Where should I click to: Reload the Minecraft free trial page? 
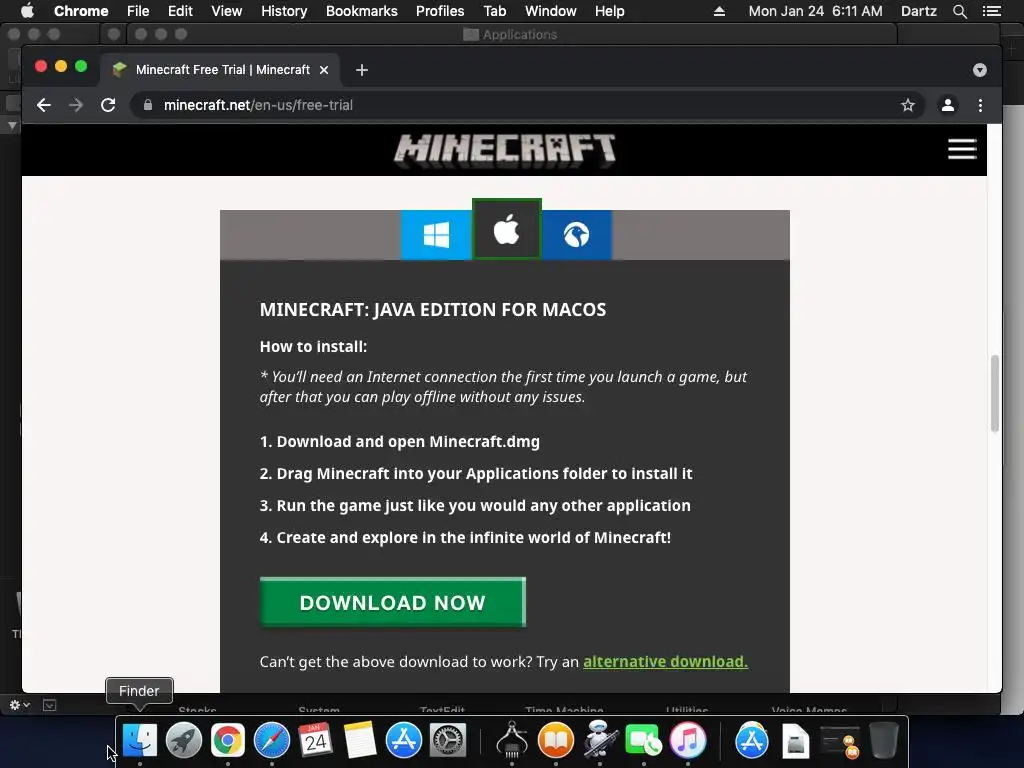point(108,105)
